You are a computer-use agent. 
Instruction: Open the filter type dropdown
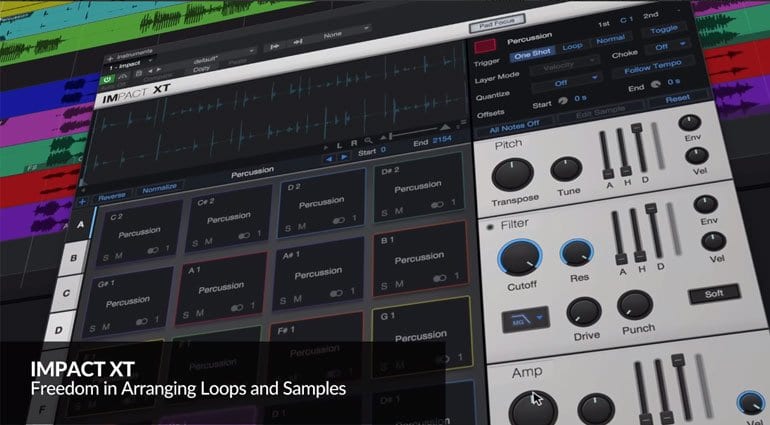point(525,319)
